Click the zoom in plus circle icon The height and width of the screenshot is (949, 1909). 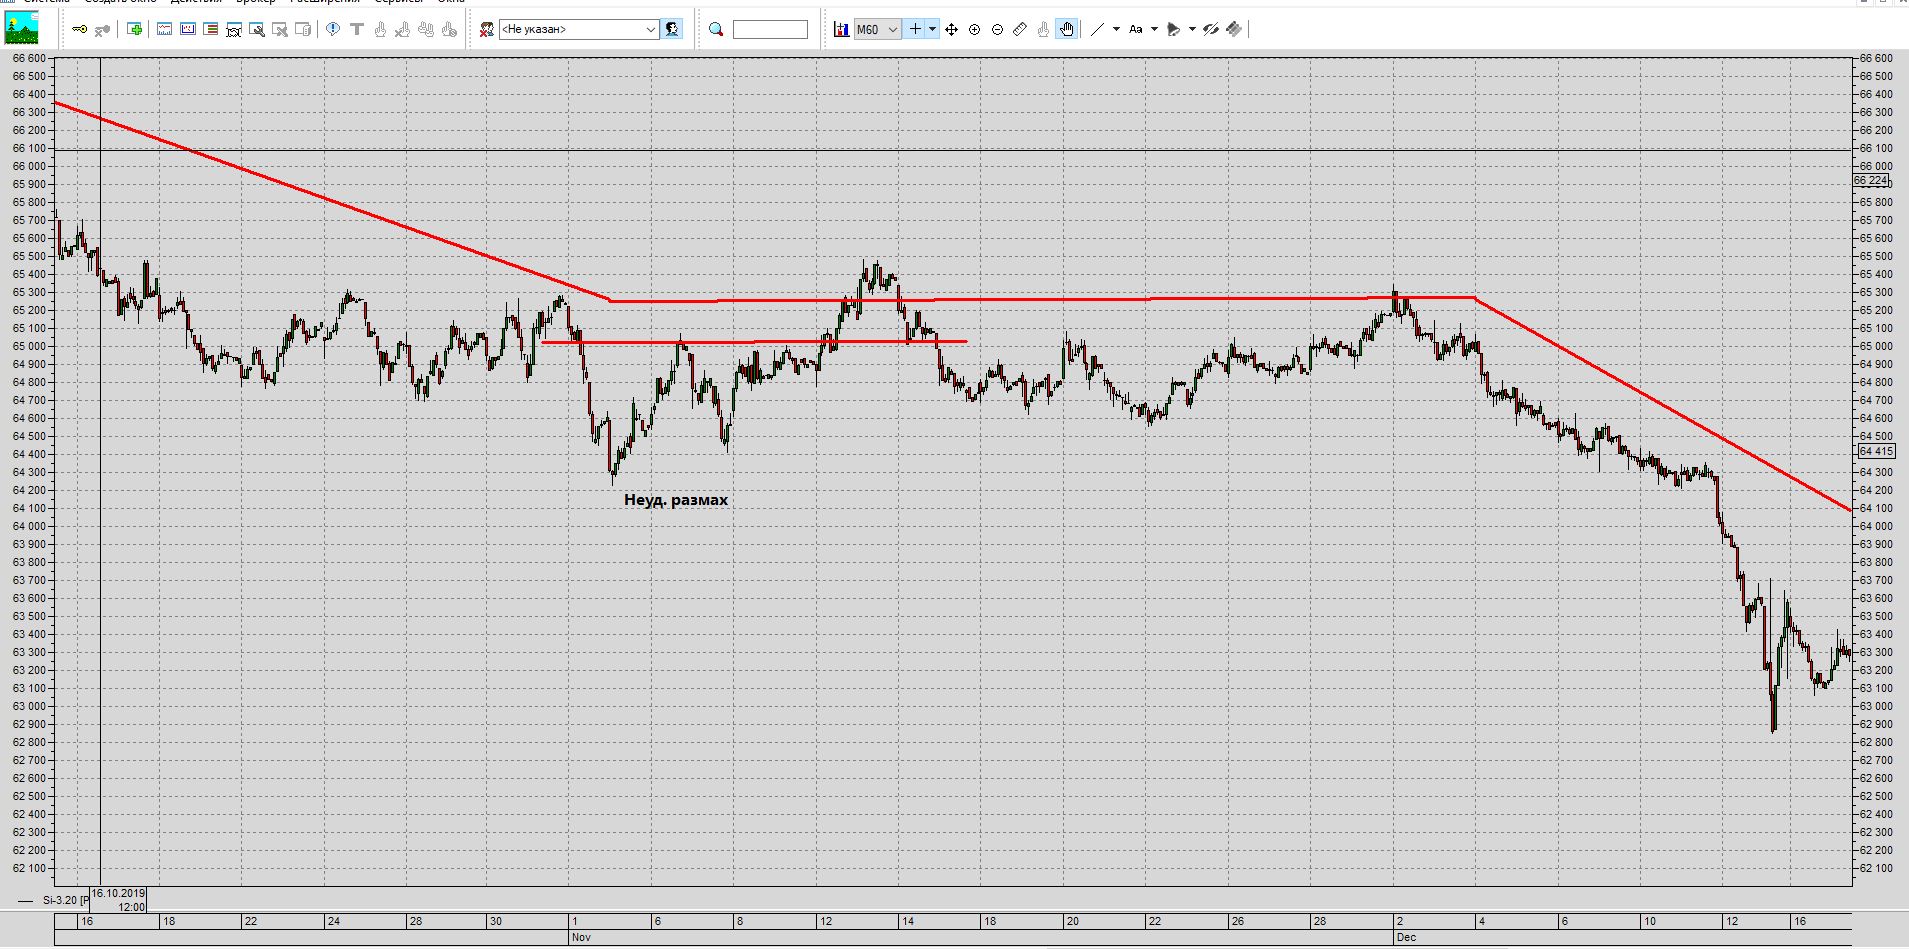(975, 30)
